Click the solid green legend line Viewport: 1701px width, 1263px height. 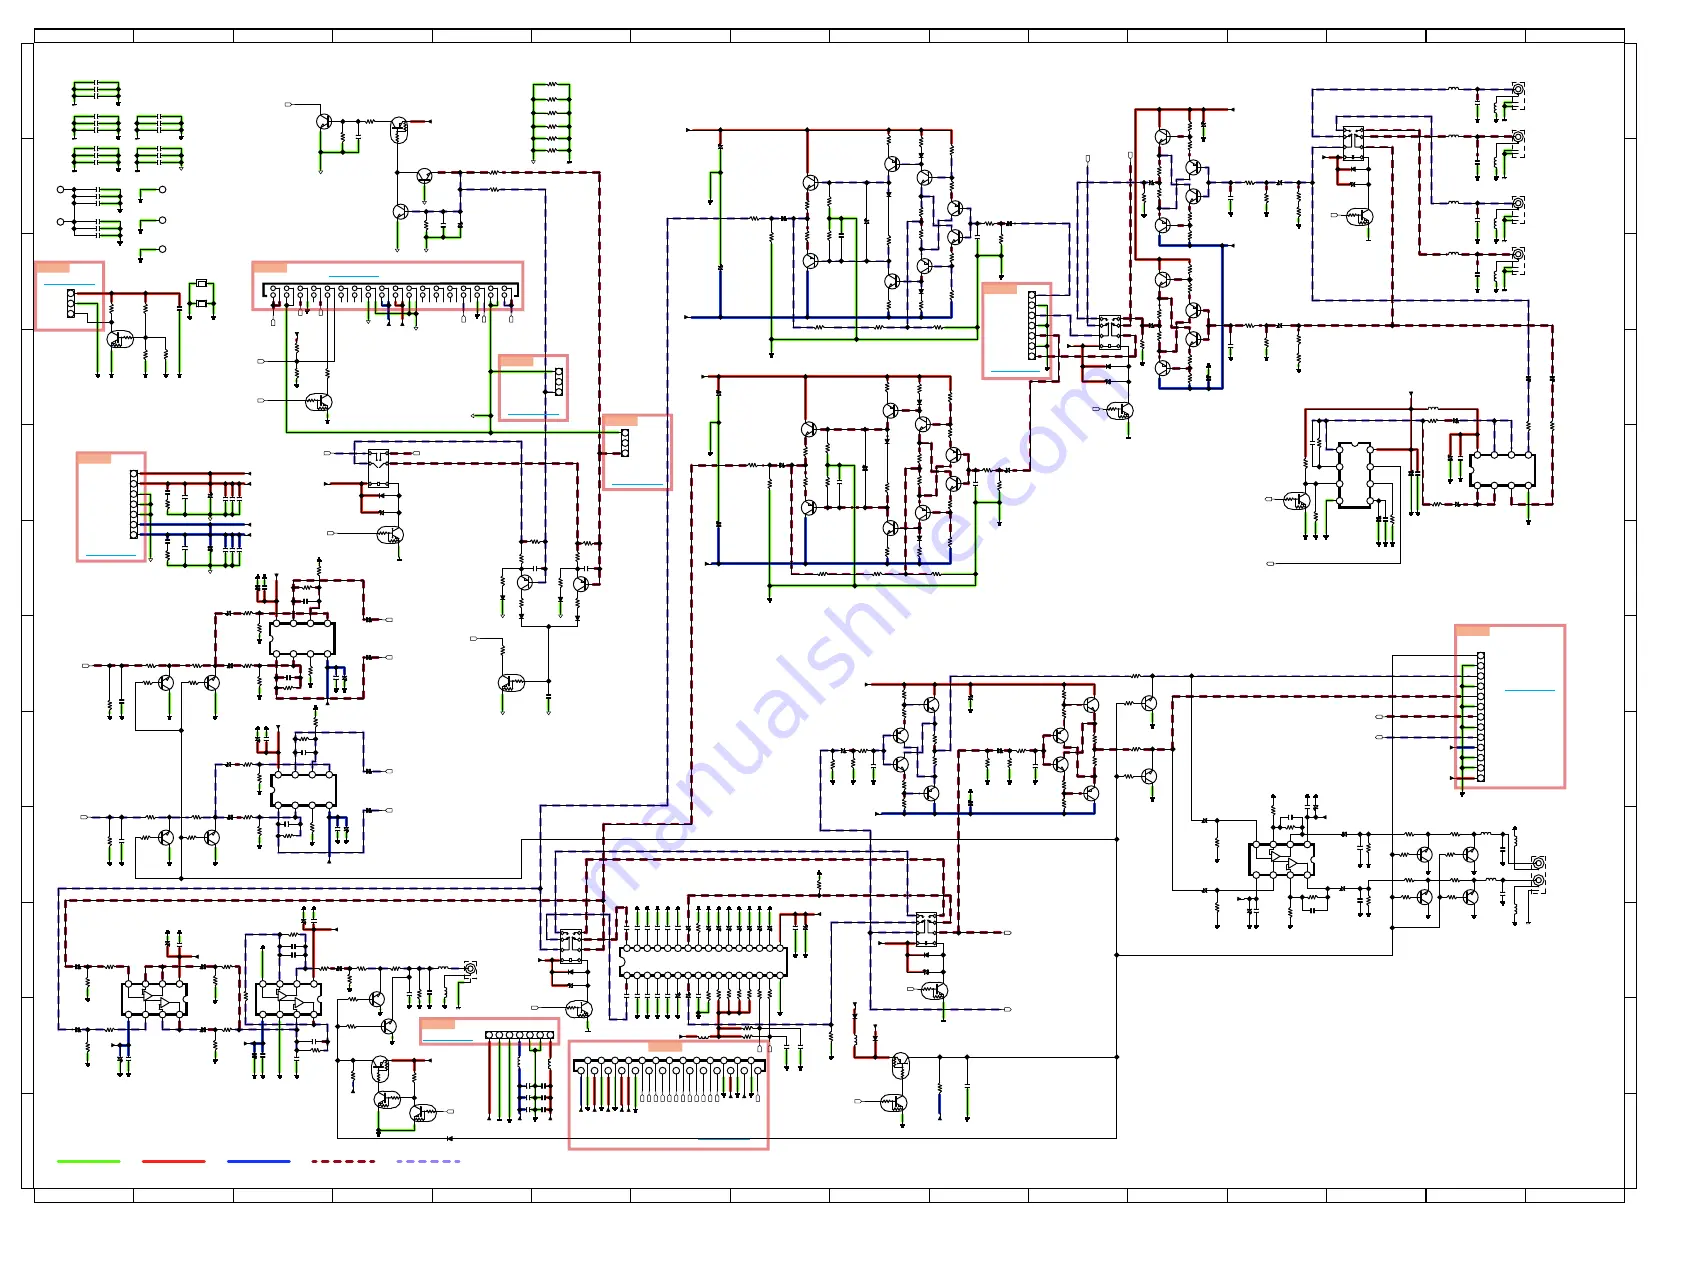pos(88,1161)
